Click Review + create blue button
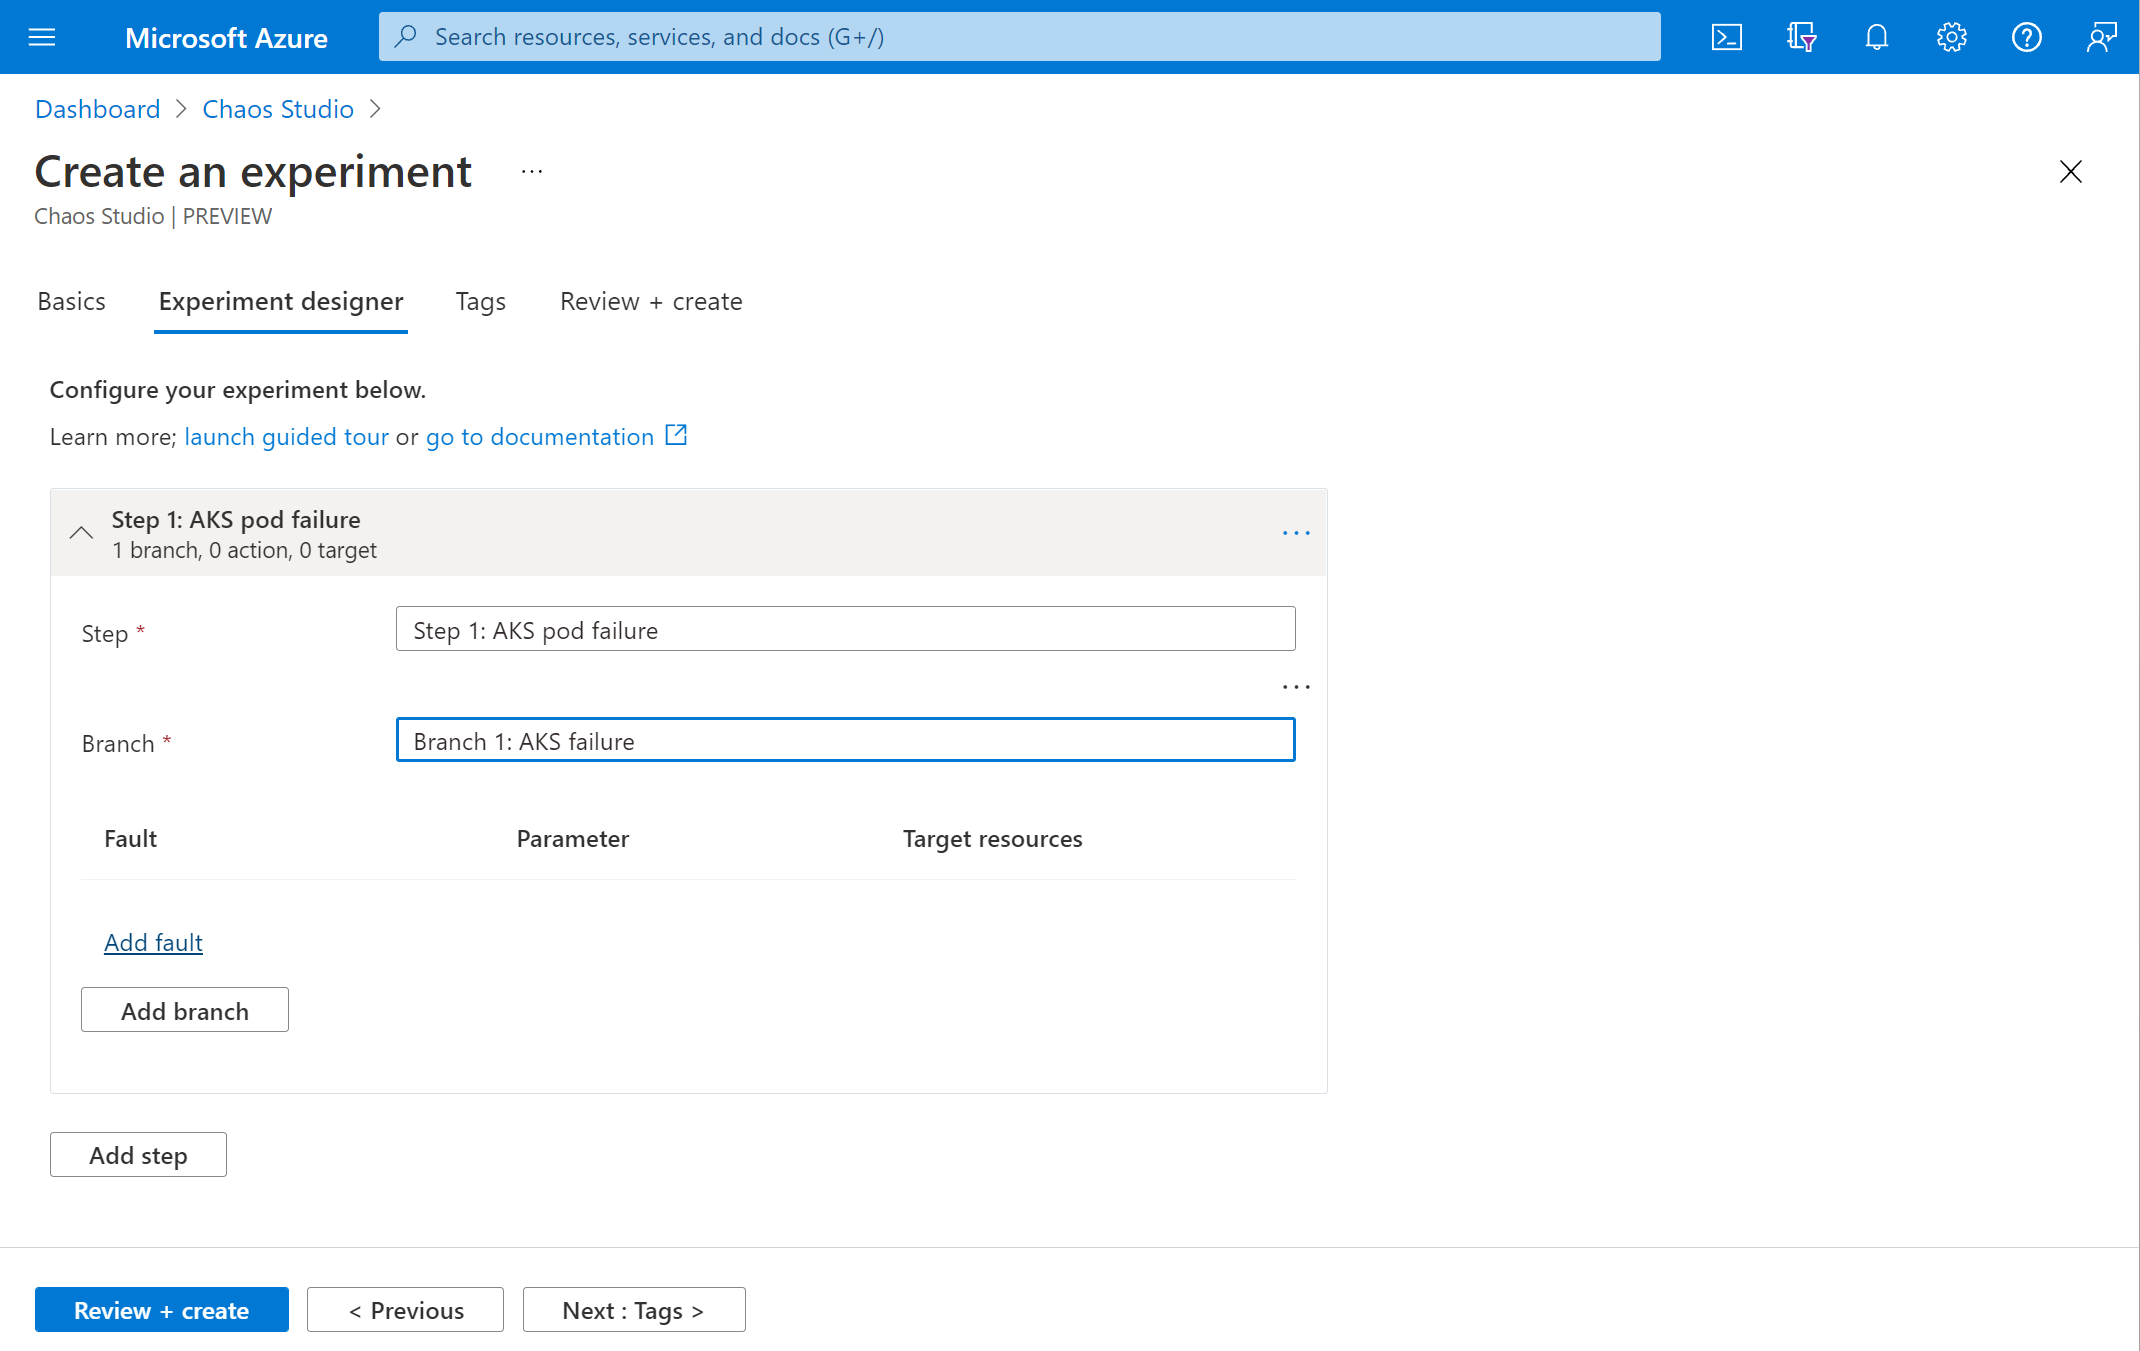2140x1351 pixels. click(162, 1307)
